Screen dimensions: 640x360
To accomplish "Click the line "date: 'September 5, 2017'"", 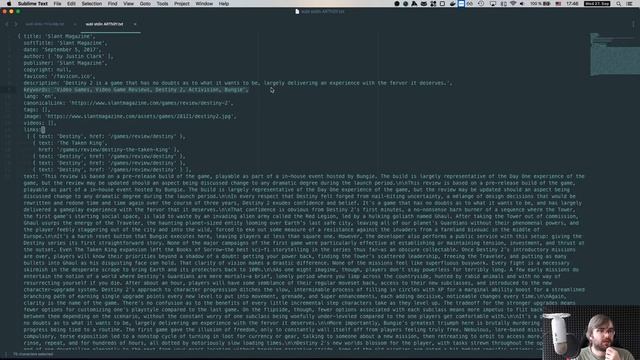I will pyautogui.click(x=62, y=49).
